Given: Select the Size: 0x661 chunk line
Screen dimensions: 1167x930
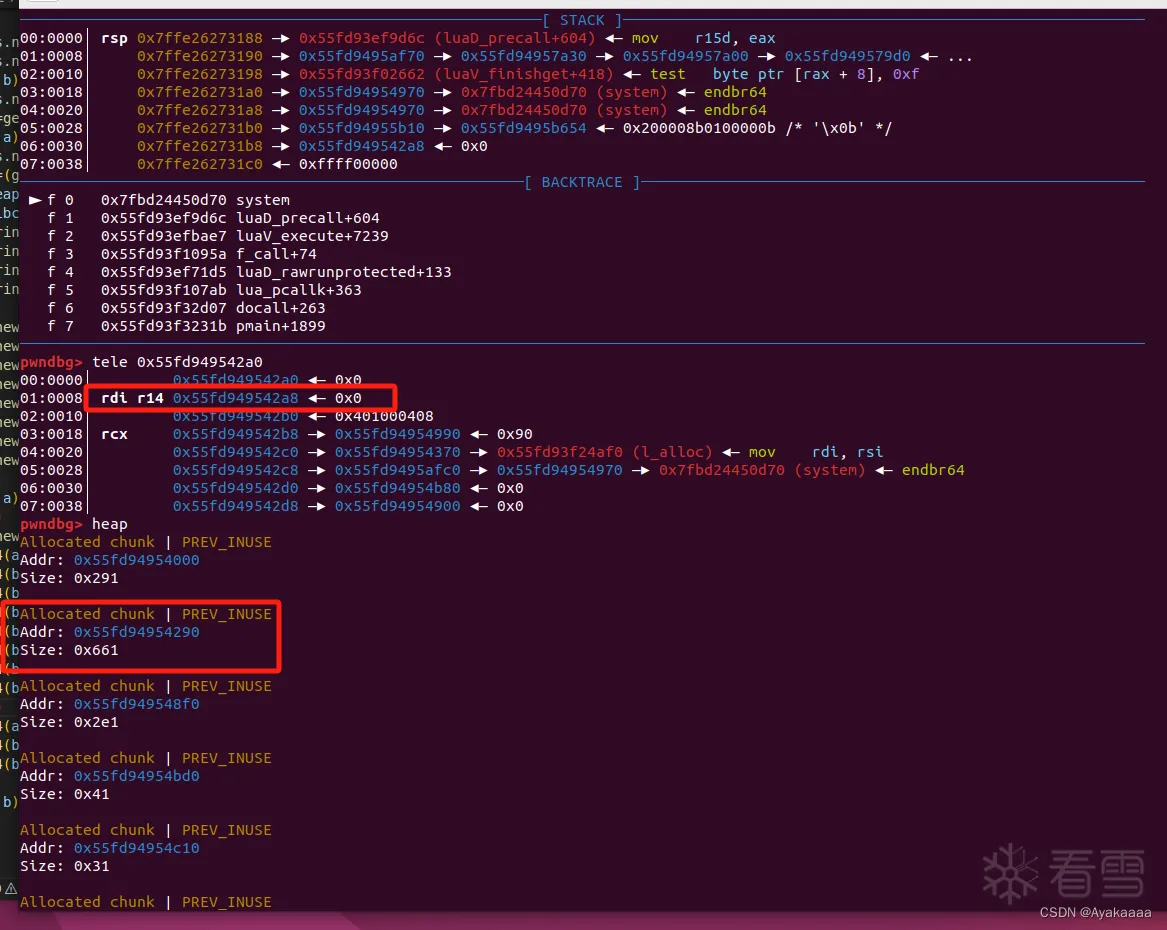Looking at the screenshot, I should (x=69, y=650).
